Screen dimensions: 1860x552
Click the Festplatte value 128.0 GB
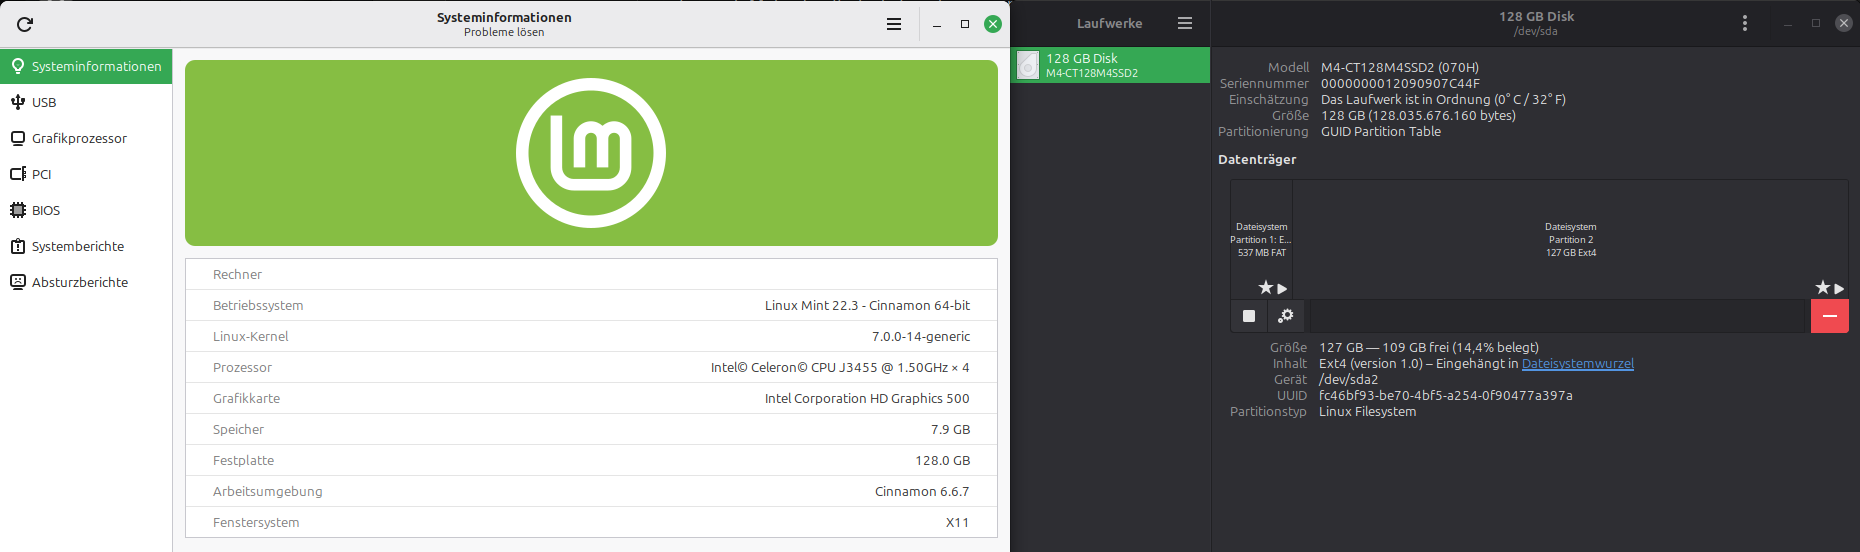pyautogui.click(x=943, y=460)
